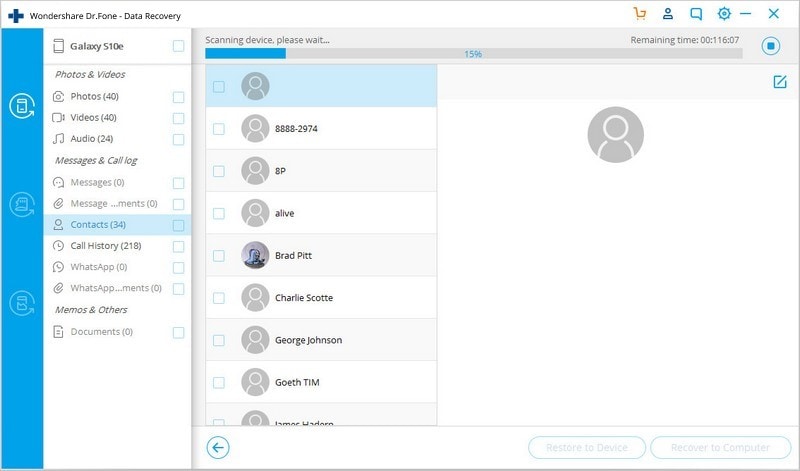Click the Recover to Computer button
Image resolution: width=800 pixels, height=471 pixels.
(x=720, y=448)
